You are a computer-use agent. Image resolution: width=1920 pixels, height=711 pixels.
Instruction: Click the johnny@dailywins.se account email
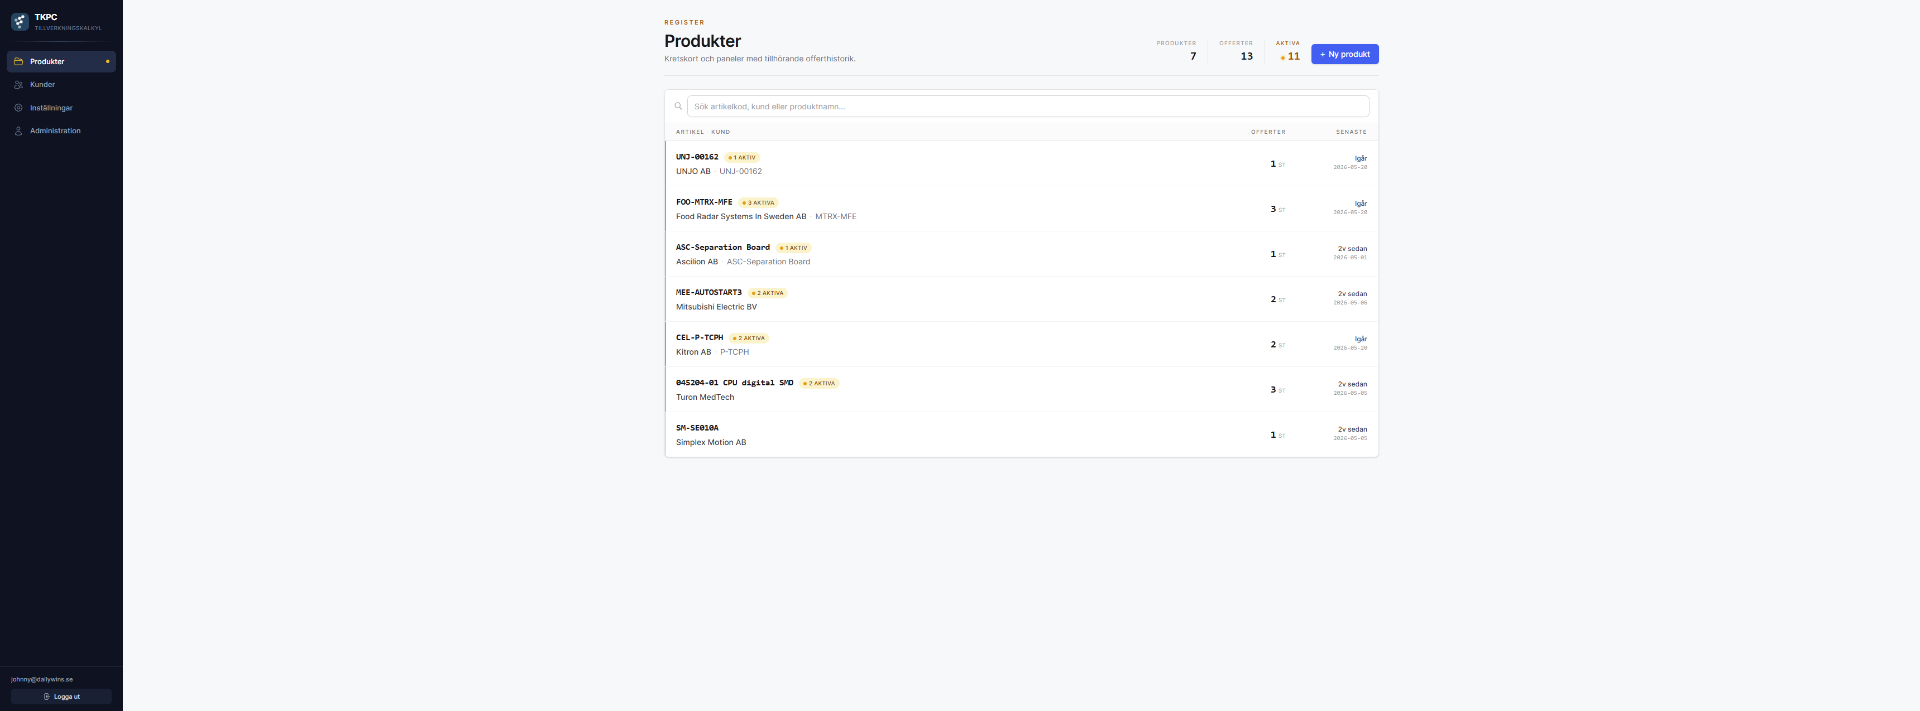tap(42, 679)
